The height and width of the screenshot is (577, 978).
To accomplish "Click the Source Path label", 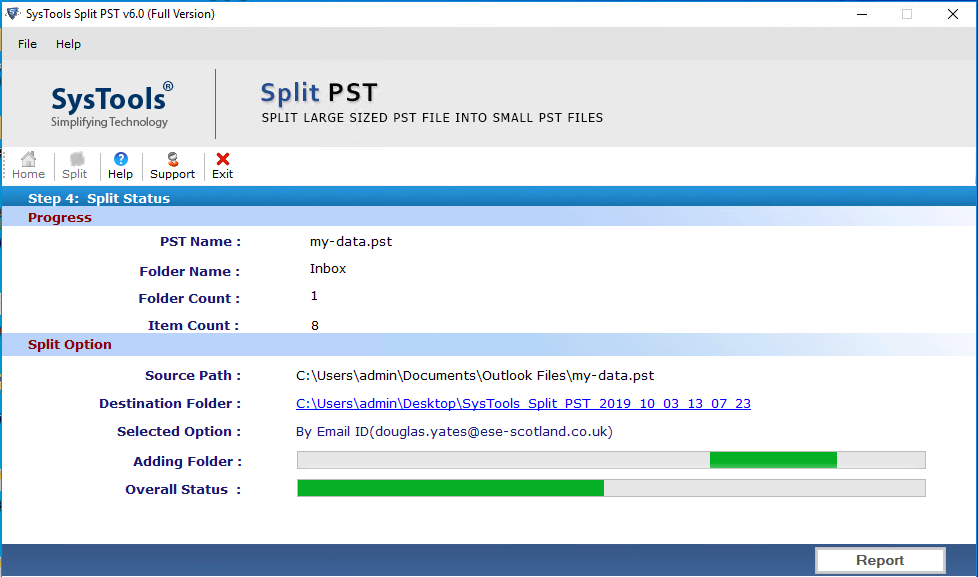I will 193,376.
